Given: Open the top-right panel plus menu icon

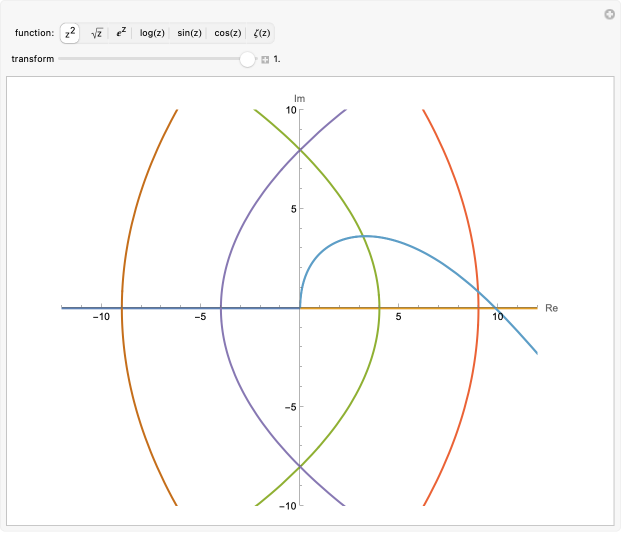Looking at the screenshot, I should (x=608, y=14).
